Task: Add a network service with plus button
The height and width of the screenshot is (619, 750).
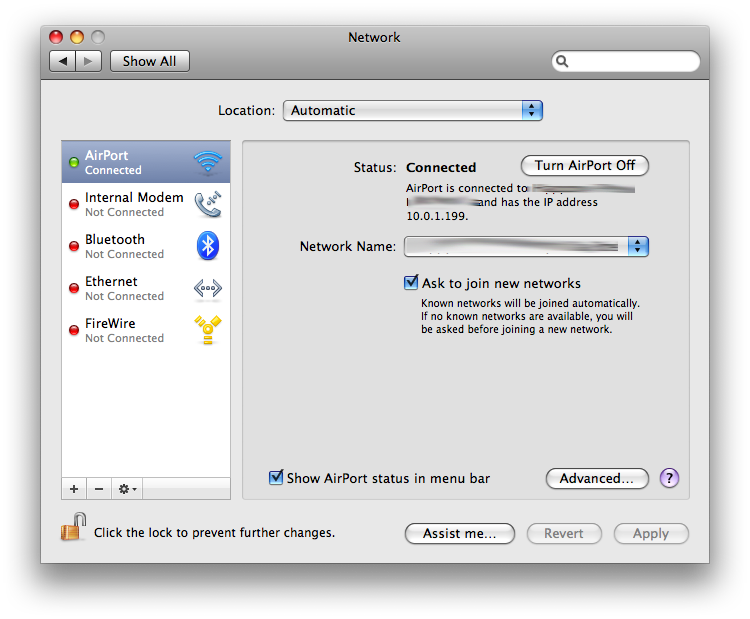Action: click(74, 489)
